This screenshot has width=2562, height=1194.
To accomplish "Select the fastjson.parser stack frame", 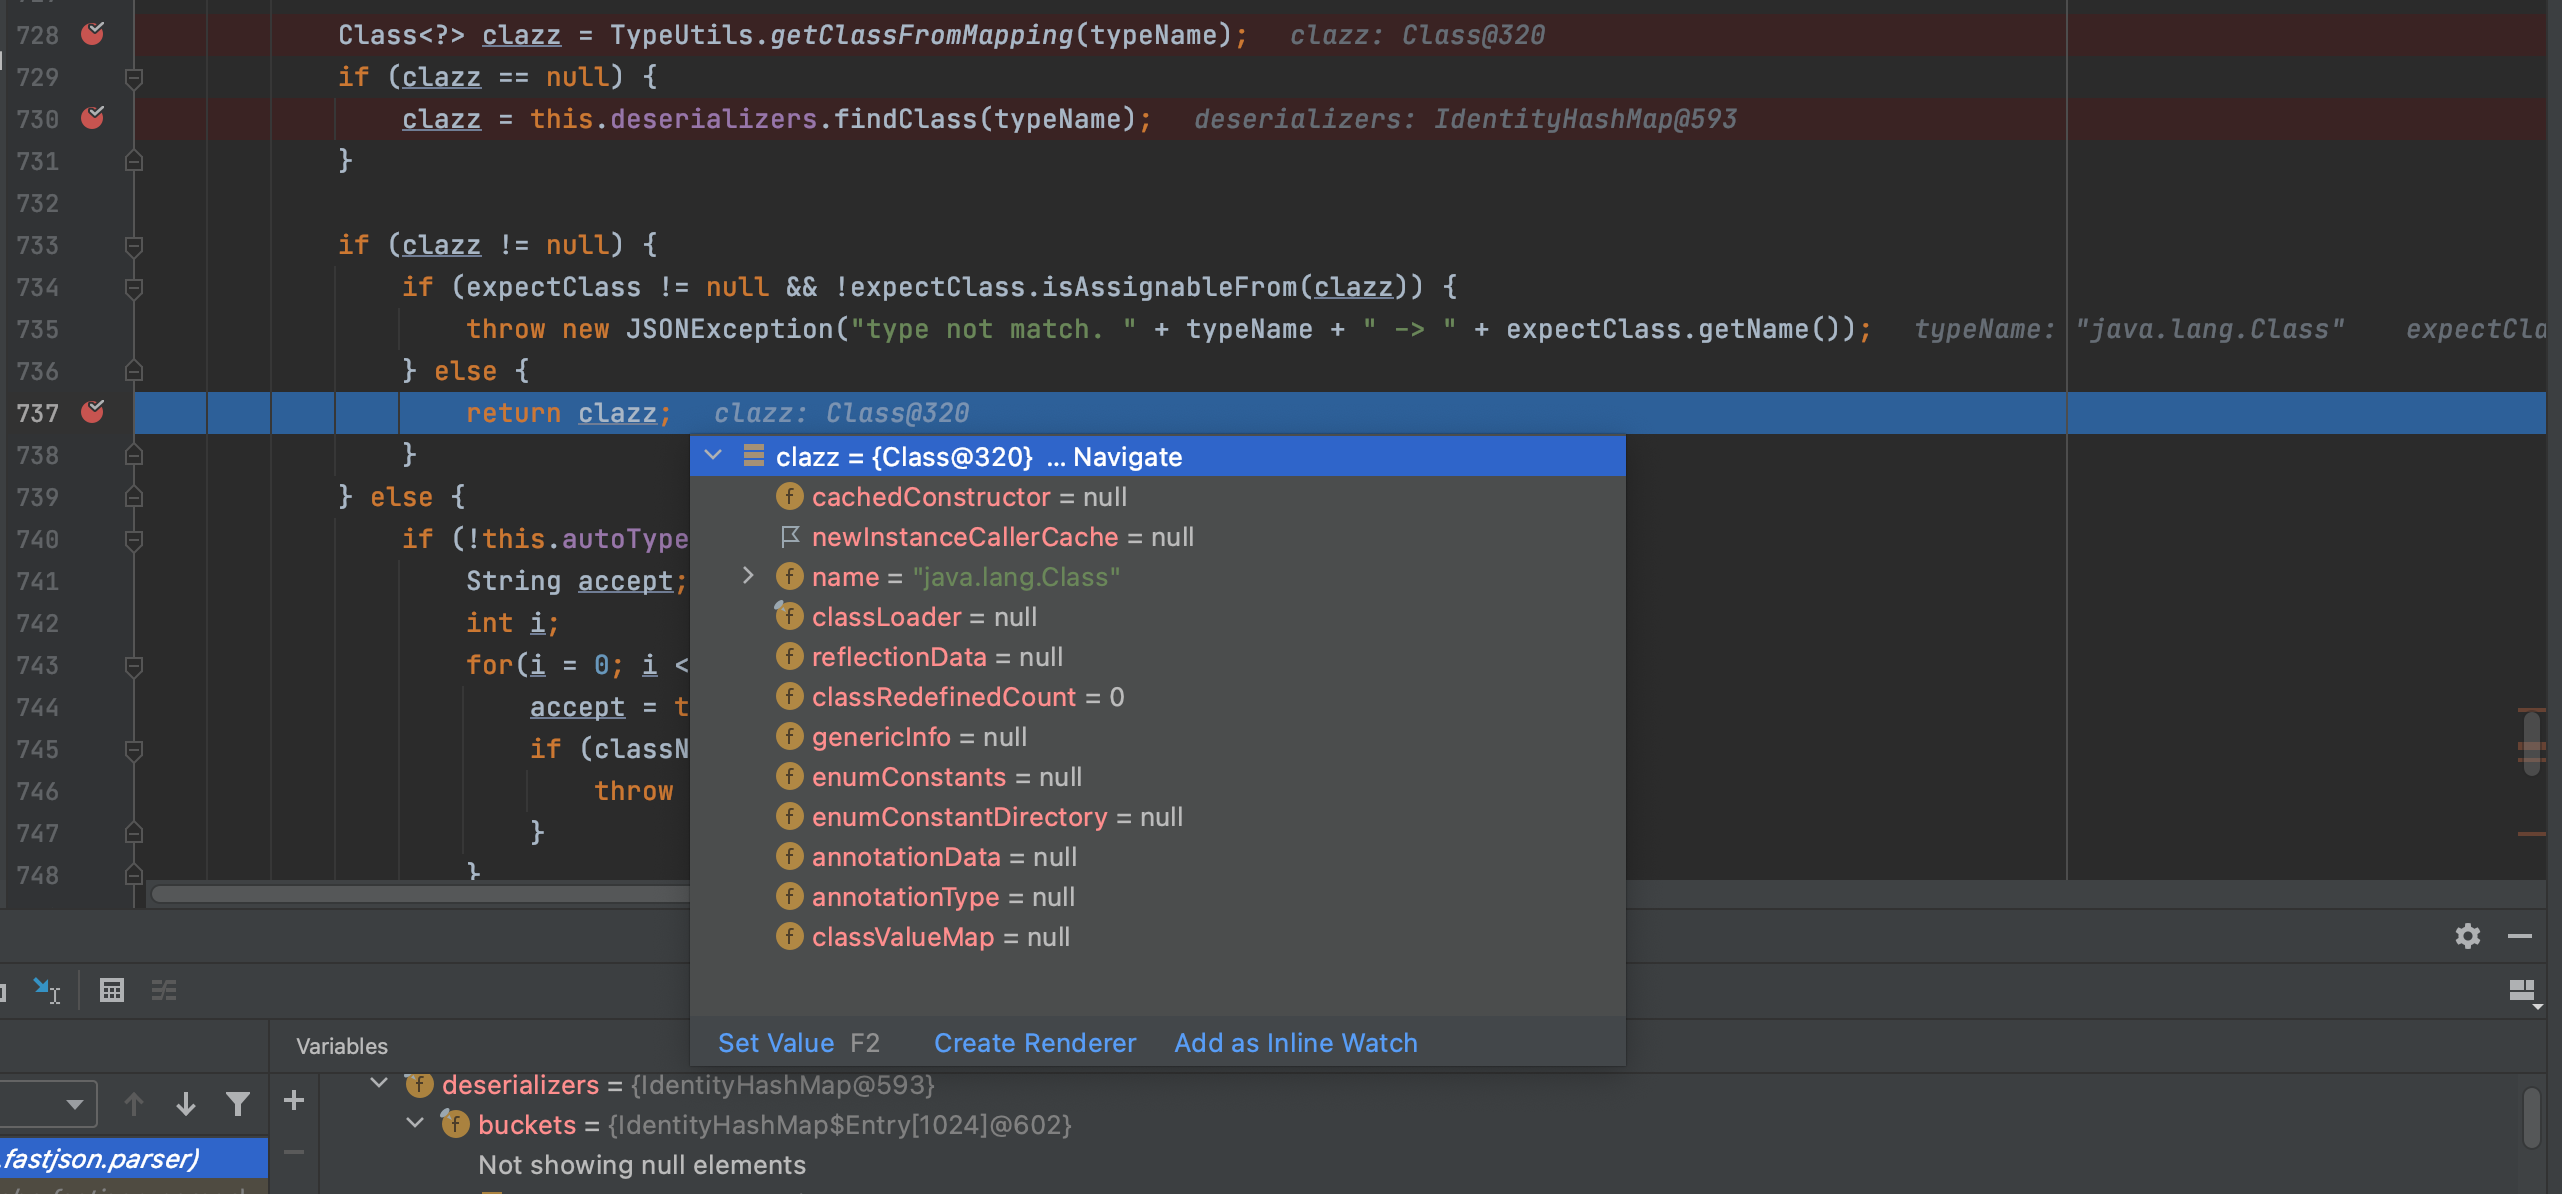I will point(134,1158).
